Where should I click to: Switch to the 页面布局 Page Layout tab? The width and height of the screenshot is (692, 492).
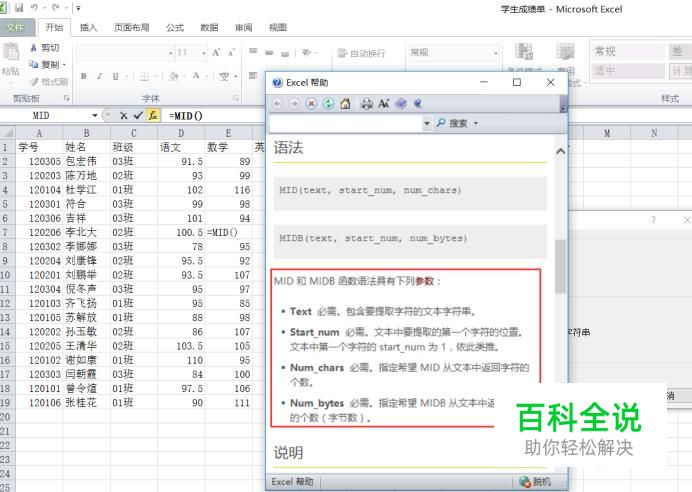pos(131,27)
